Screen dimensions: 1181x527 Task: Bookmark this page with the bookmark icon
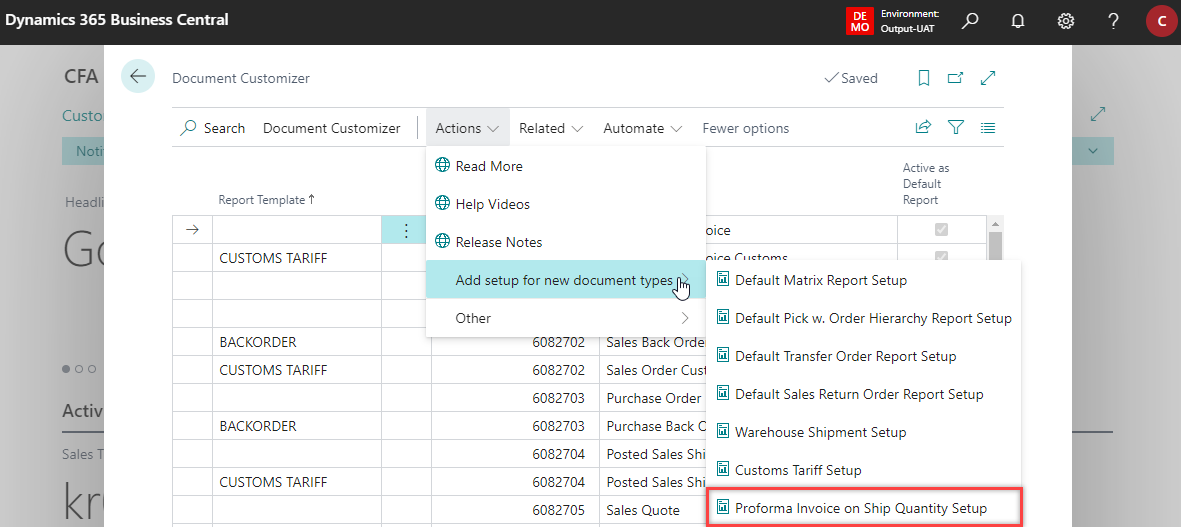(x=924, y=78)
